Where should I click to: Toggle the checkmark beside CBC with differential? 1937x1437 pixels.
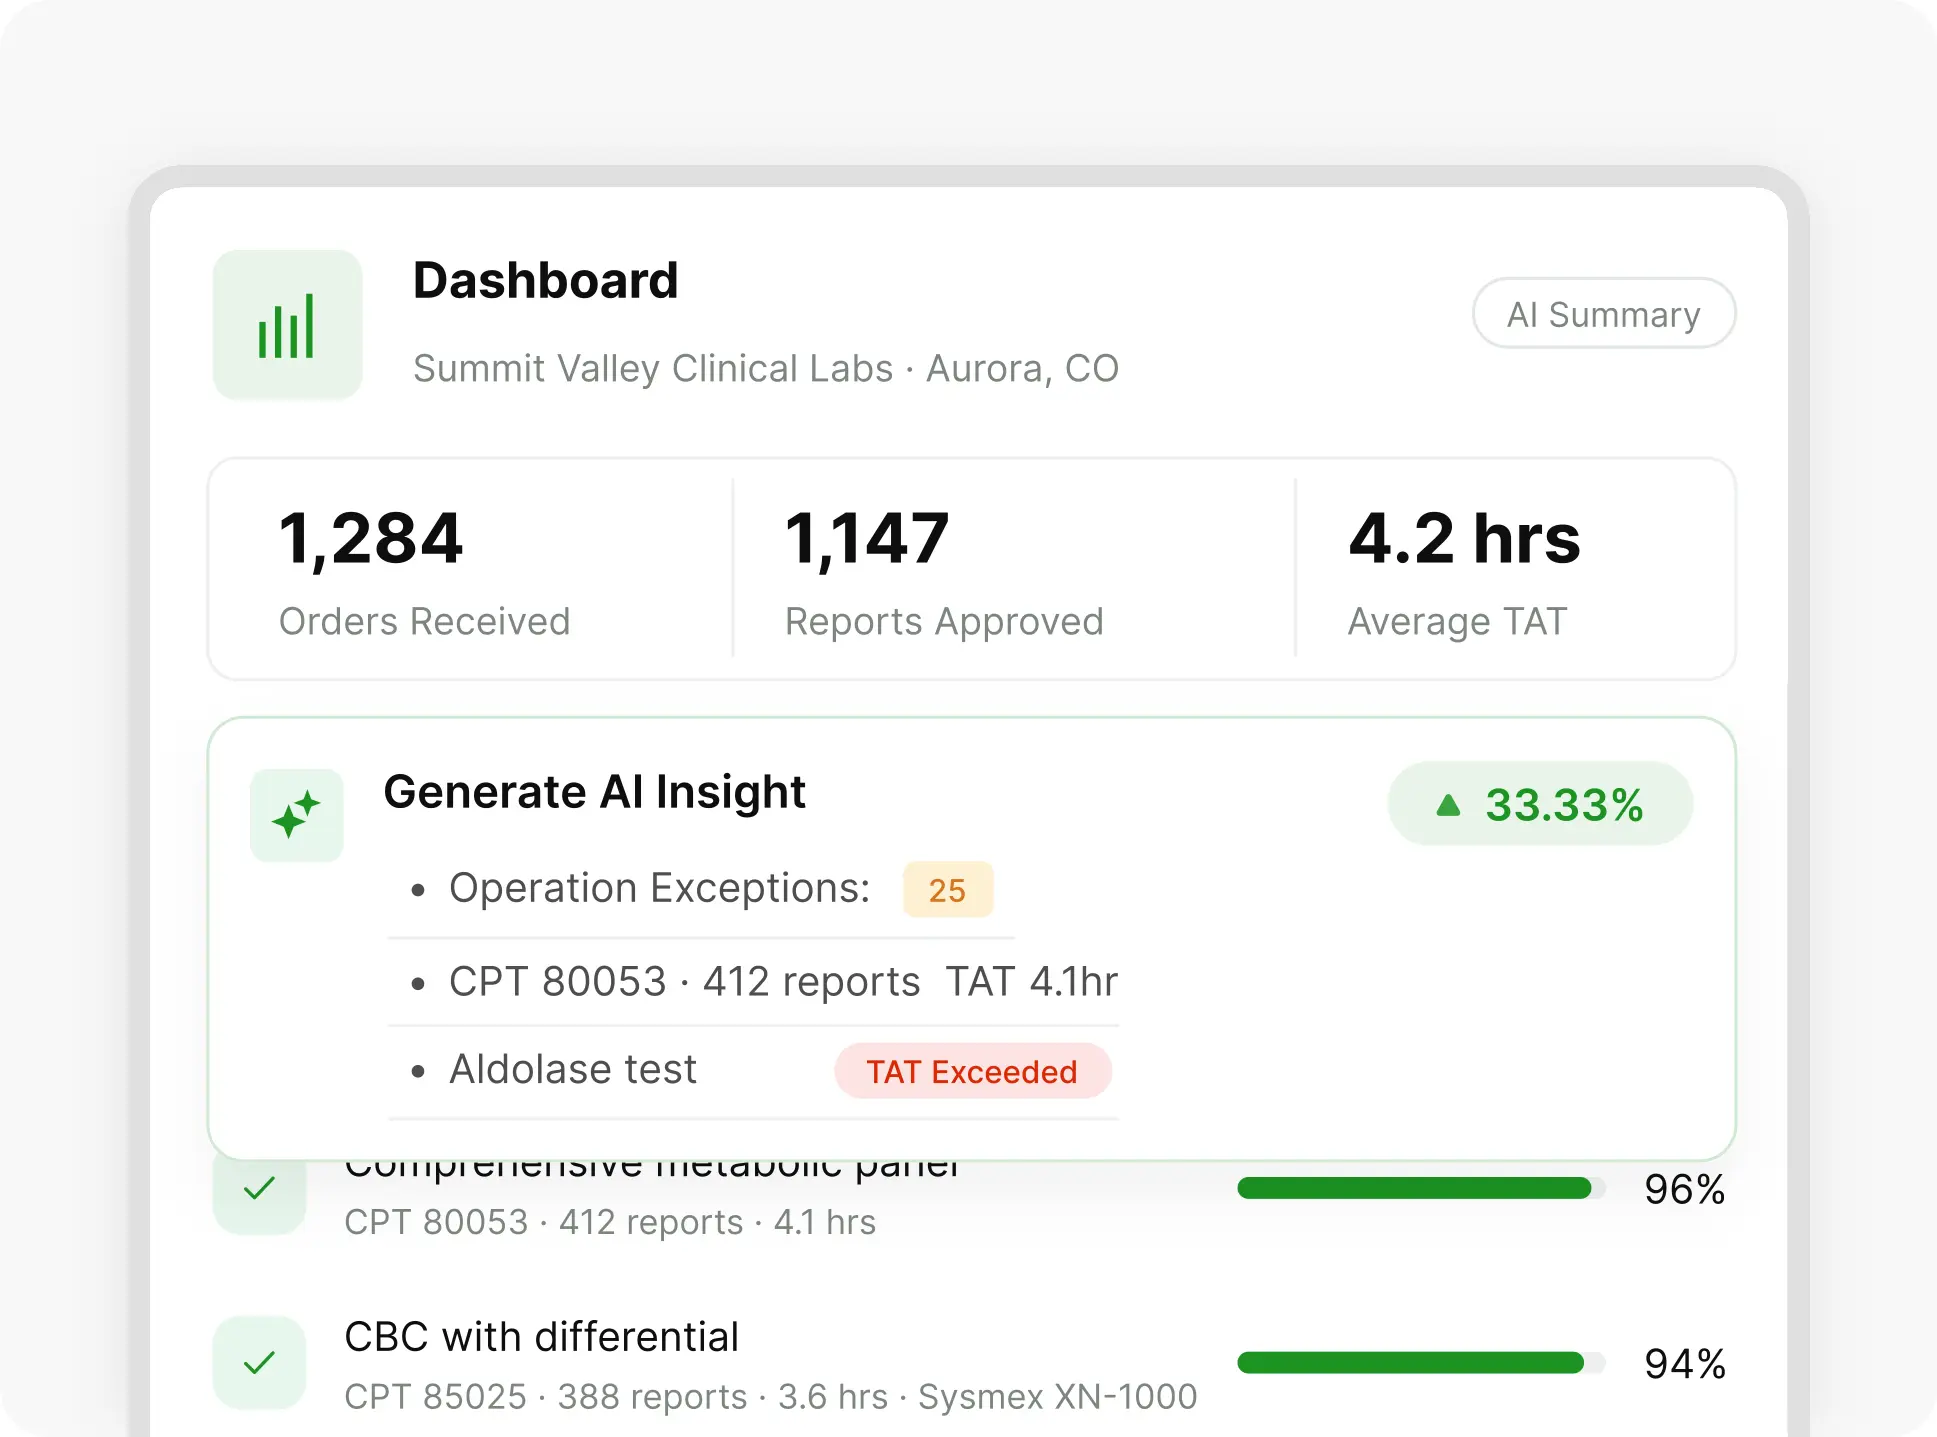(x=259, y=1362)
